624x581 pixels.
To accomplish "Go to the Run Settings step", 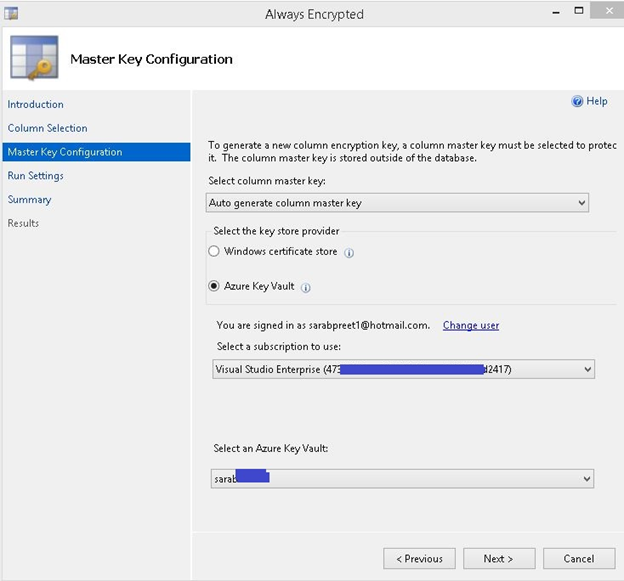I will [x=35, y=175].
